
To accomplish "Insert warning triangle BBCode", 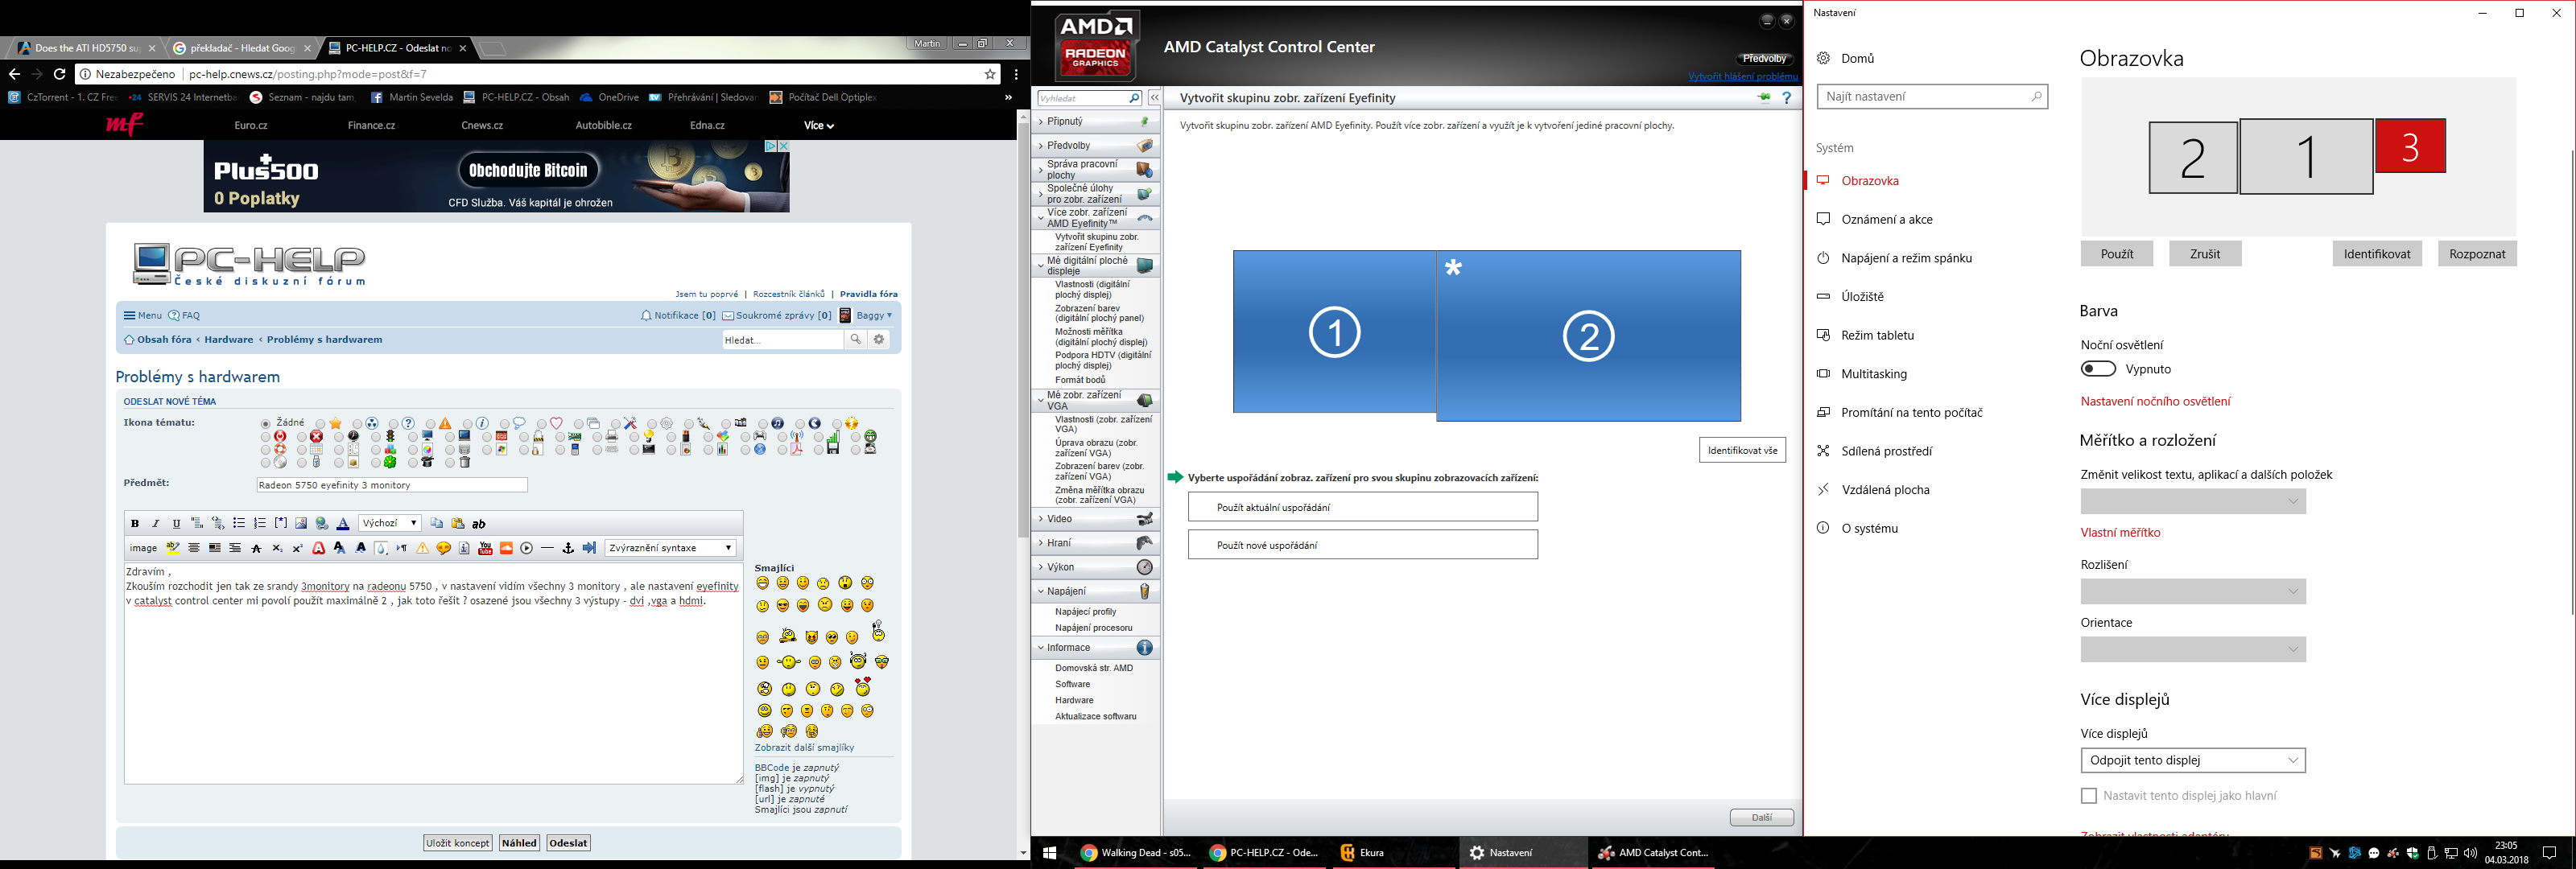I will click(422, 548).
